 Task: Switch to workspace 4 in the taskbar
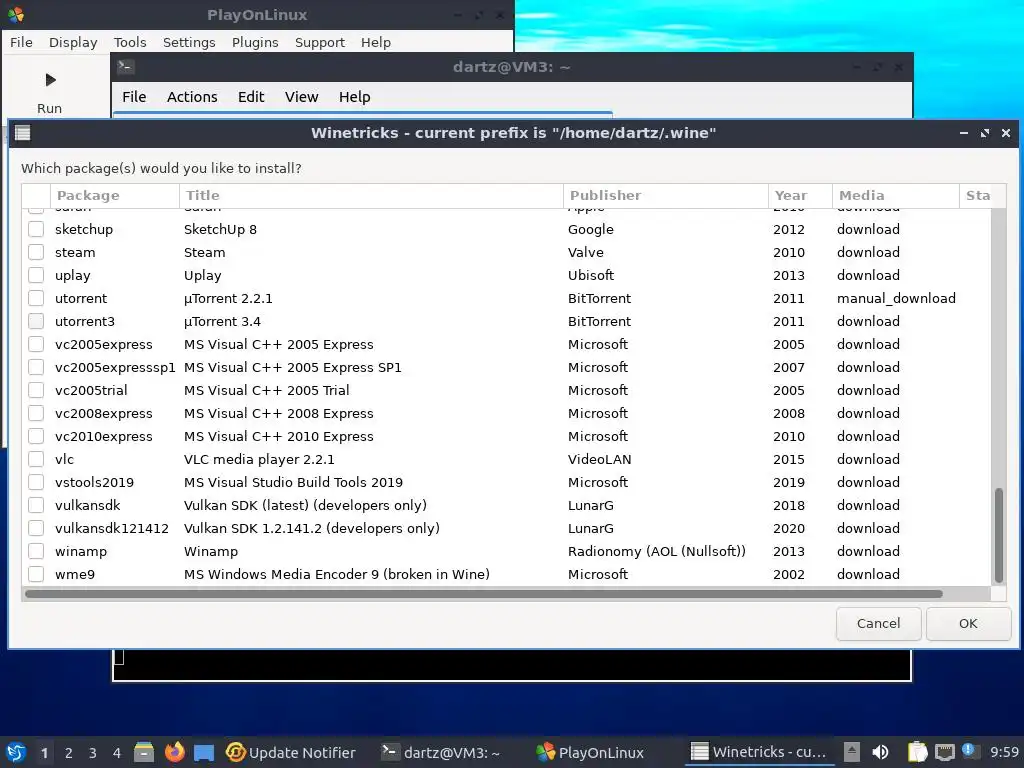(117, 753)
